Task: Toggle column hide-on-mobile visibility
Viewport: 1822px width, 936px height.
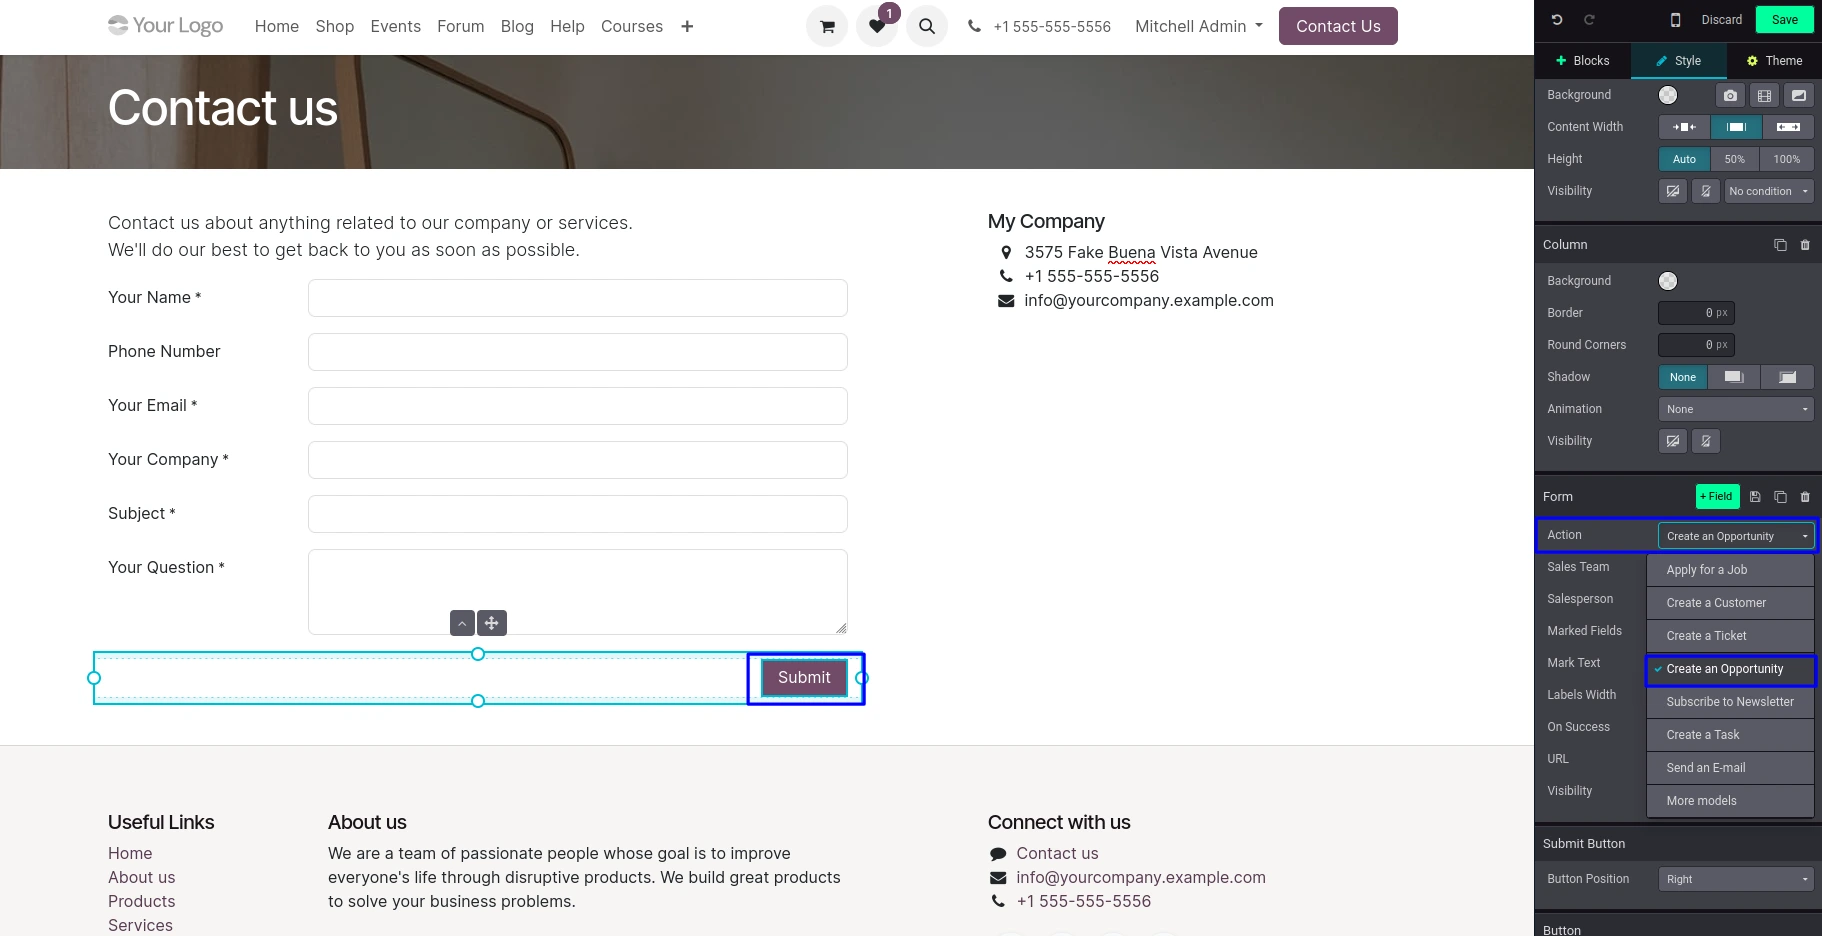Action: pyautogui.click(x=1706, y=441)
